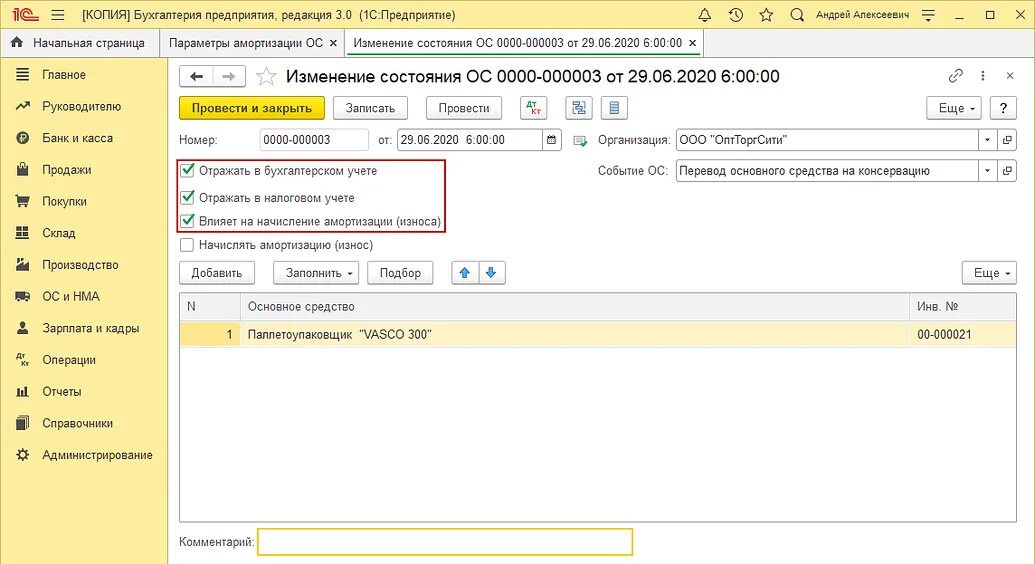Click inventory number cell 00-000021

click(962, 335)
